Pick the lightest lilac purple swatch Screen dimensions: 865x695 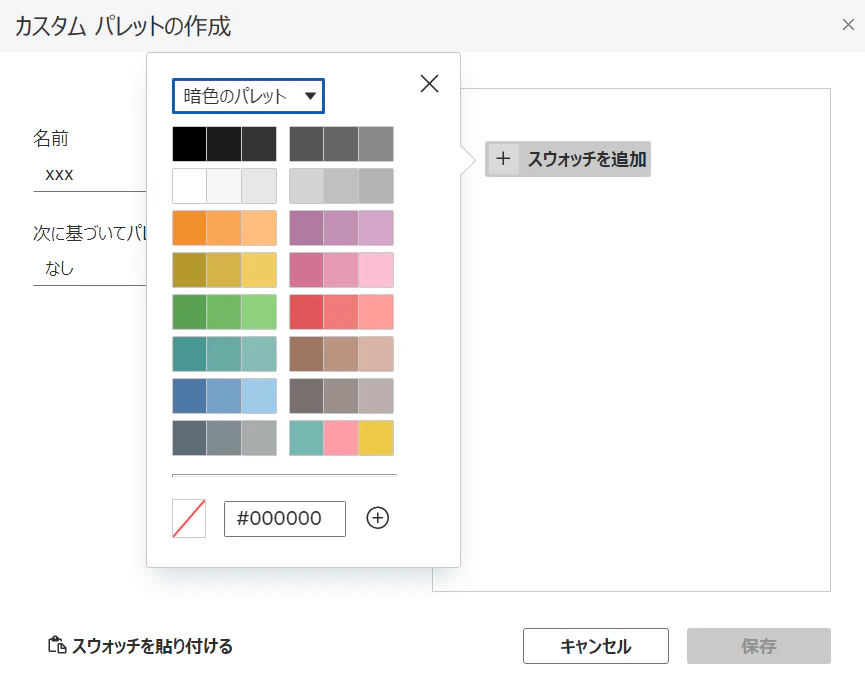click(x=376, y=228)
